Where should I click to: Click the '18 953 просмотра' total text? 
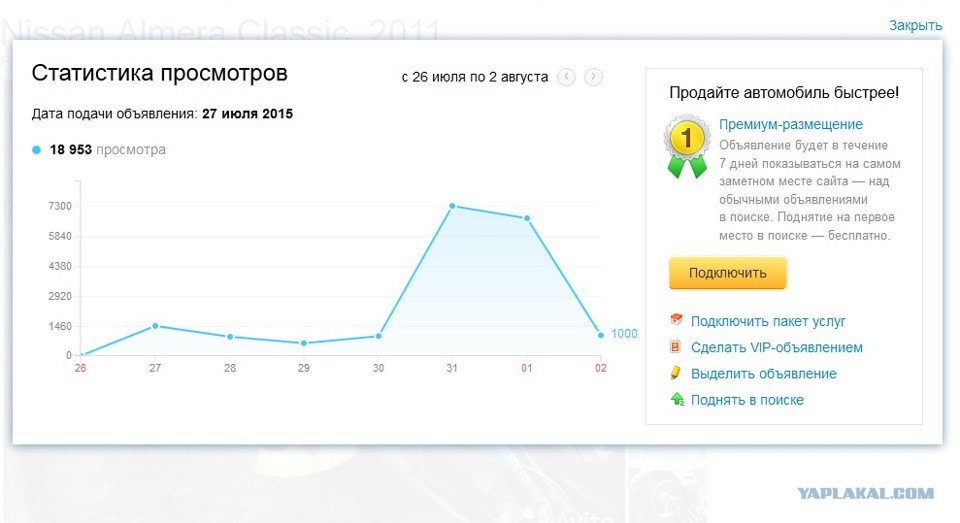tap(107, 149)
